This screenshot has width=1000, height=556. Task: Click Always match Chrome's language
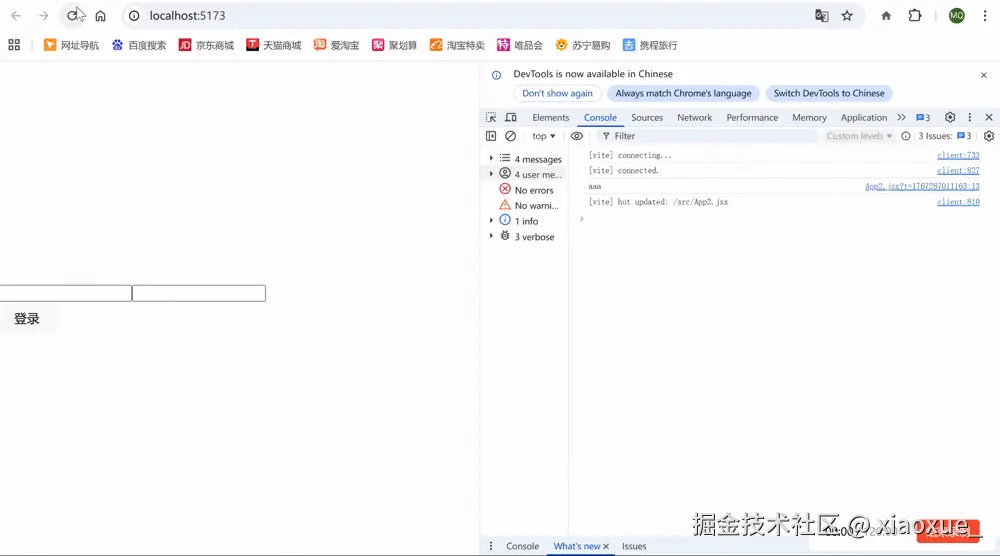683,93
